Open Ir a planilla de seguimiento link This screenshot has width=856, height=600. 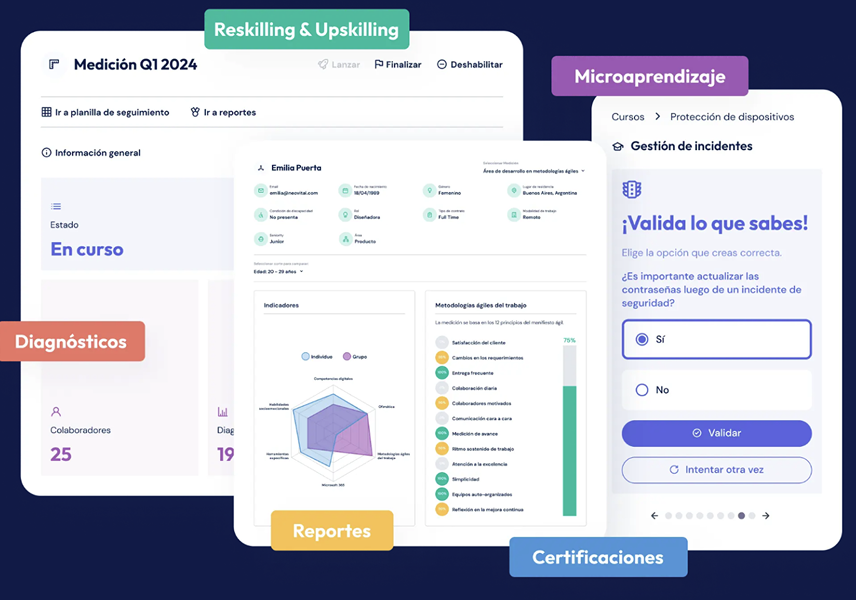[105, 112]
